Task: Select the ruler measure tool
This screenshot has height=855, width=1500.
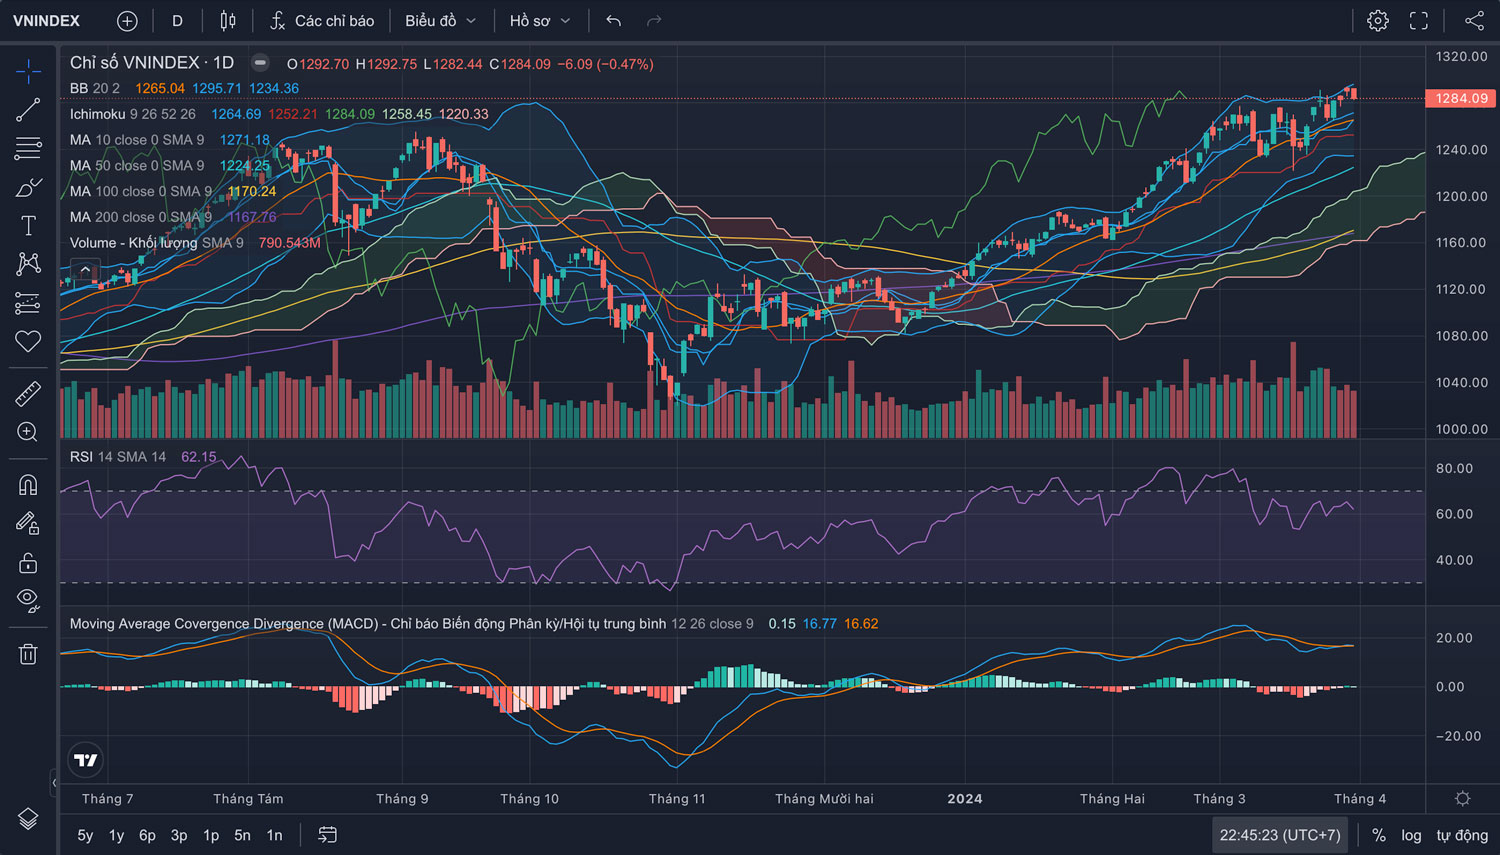Action: [x=28, y=394]
